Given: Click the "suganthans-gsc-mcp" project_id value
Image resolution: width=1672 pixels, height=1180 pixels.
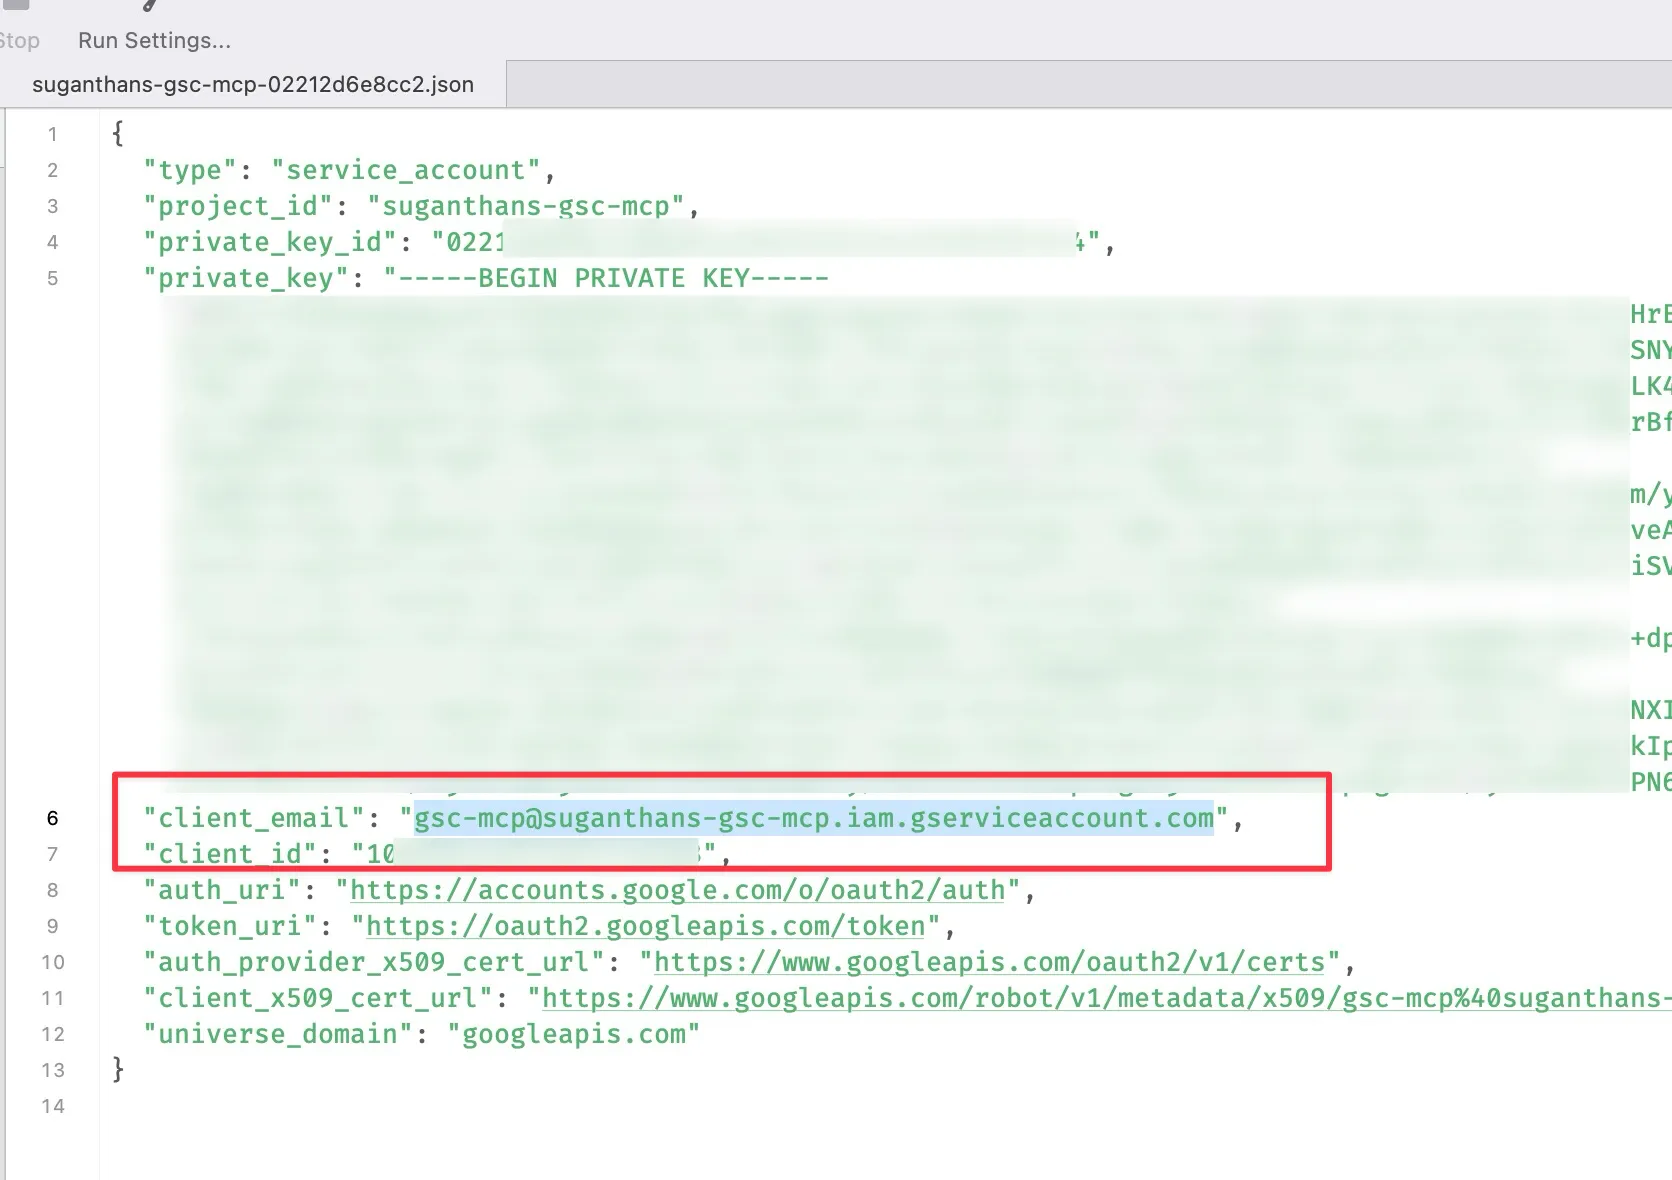Looking at the screenshot, I should point(525,206).
